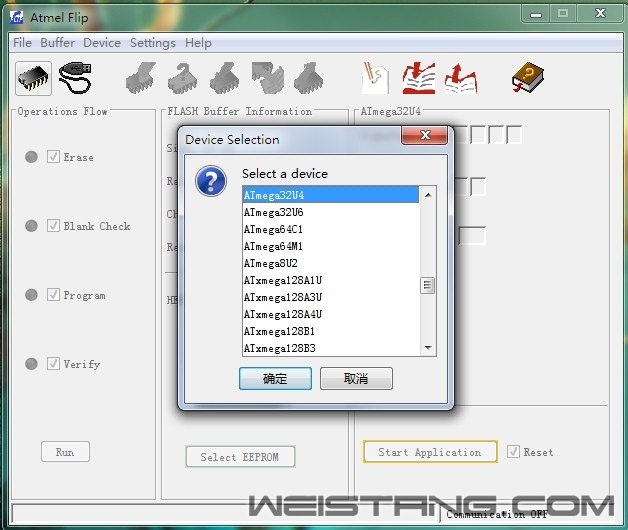The height and width of the screenshot is (530, 628).
Task: Click the 确定 confirm button
Action: tap(275, 378)
